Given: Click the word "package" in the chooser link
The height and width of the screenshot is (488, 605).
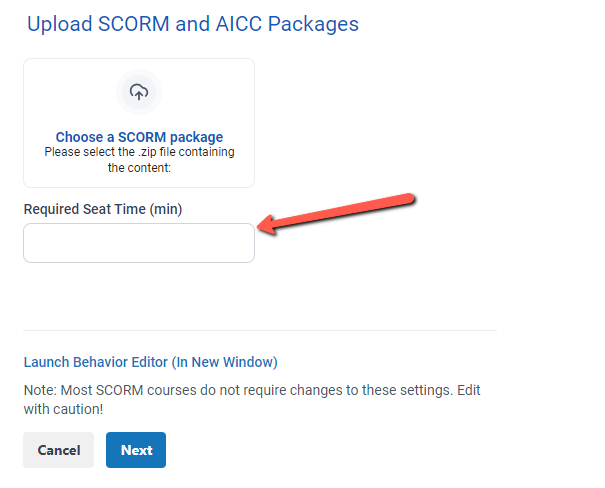Looking at the screenshot, I should [x=196, y=137].
